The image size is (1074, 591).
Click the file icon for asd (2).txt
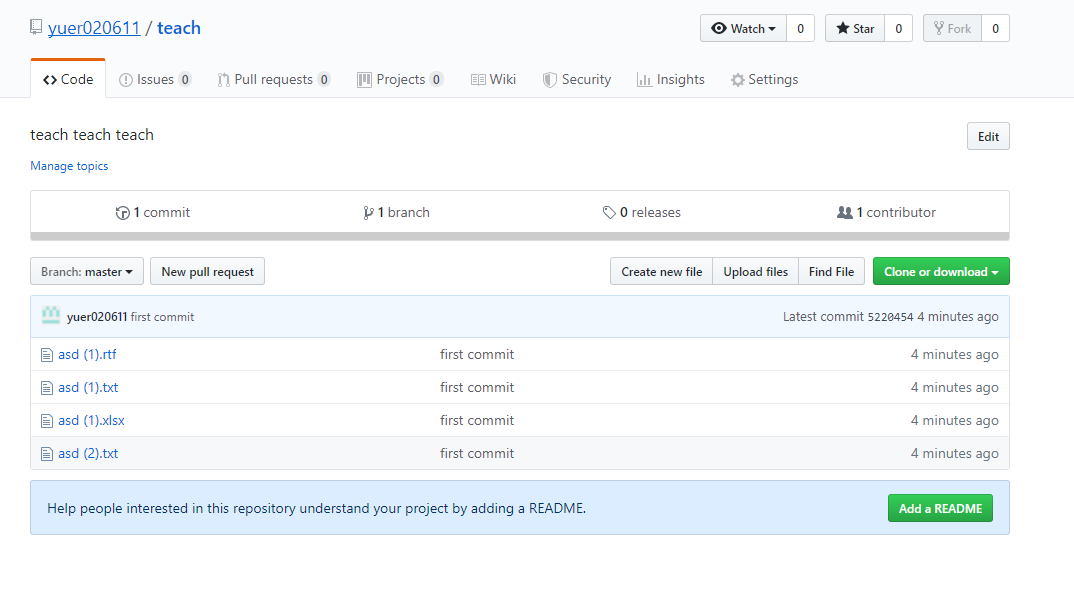[47, 453]
